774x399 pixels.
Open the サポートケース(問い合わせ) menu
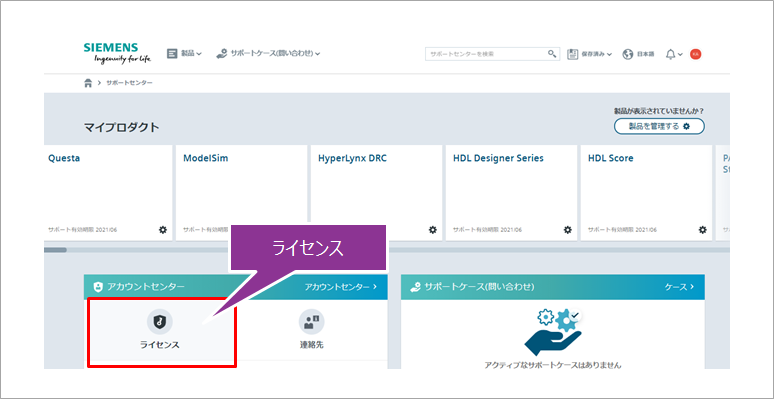(x=269, y=54)
